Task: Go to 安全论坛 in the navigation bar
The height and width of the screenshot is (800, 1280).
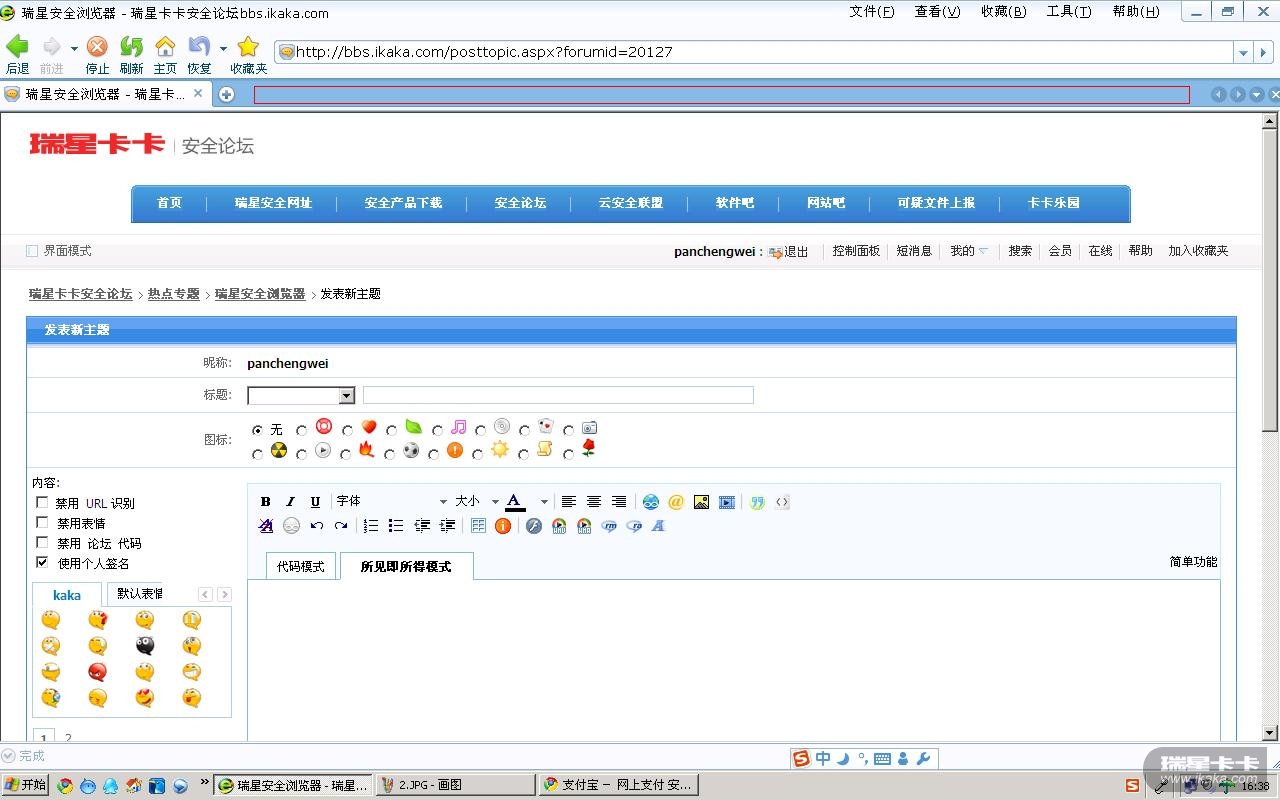Action: click(520, 203)
